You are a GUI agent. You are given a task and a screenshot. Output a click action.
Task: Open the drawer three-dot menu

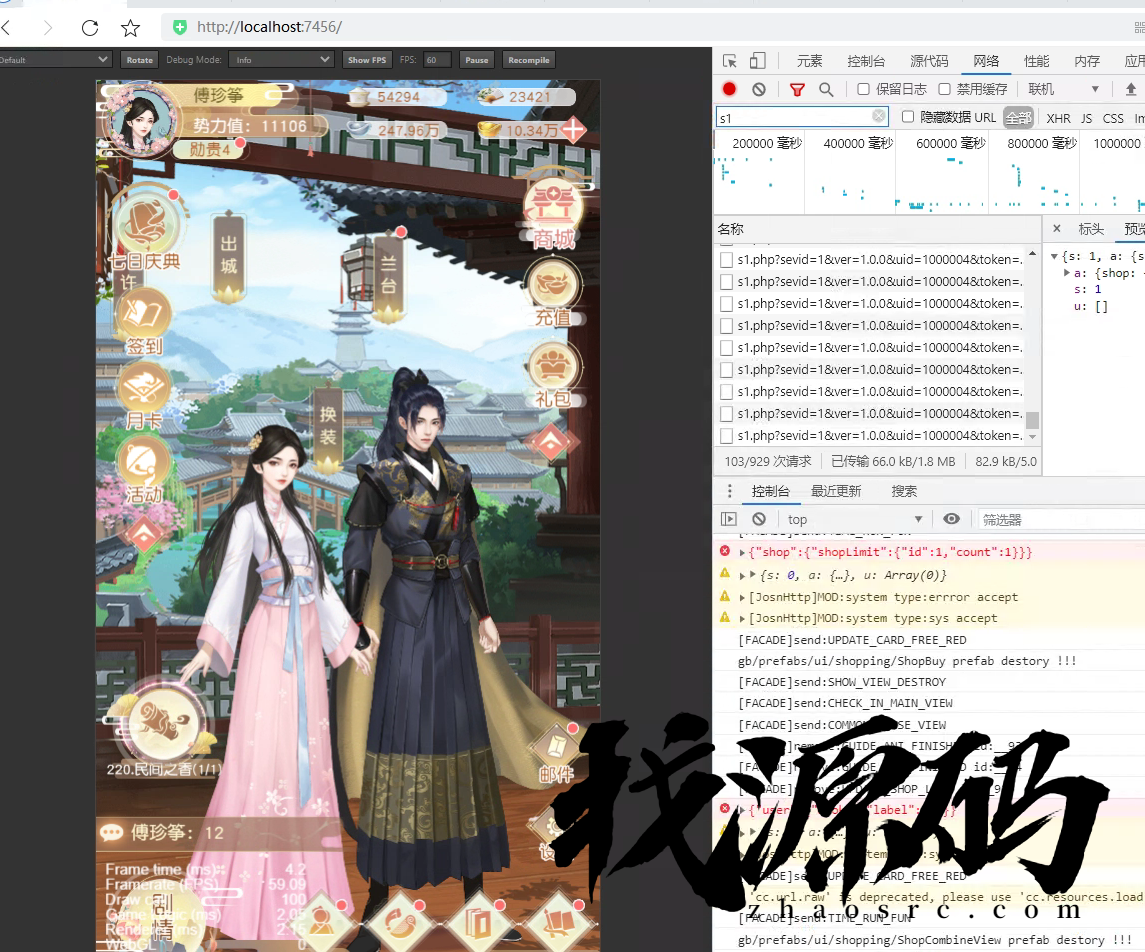[729, 491]
